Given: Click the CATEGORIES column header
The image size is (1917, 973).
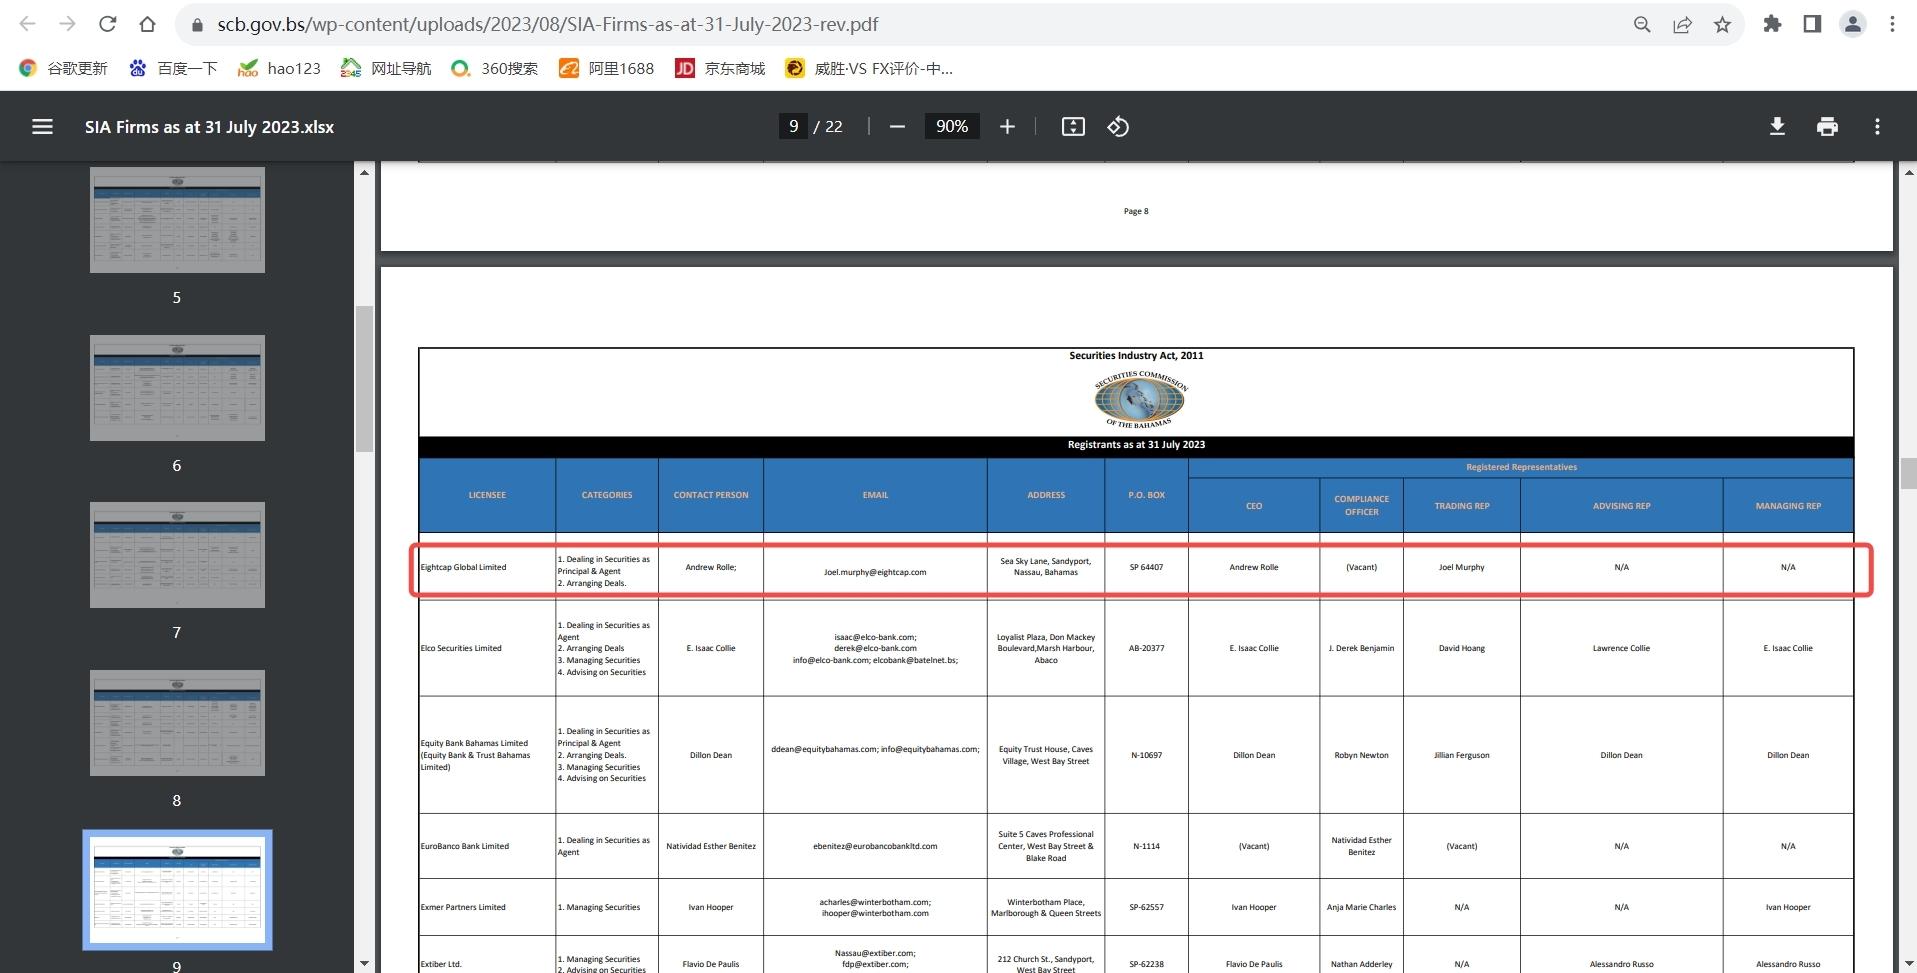Looking at the screenshot, I should [607, 495].
